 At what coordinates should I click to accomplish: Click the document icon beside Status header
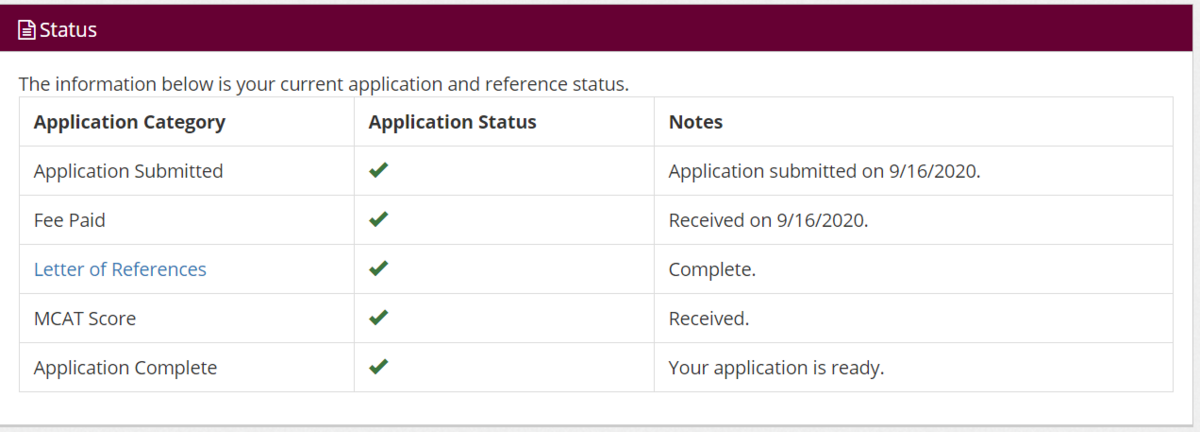(x=28, y=30)
